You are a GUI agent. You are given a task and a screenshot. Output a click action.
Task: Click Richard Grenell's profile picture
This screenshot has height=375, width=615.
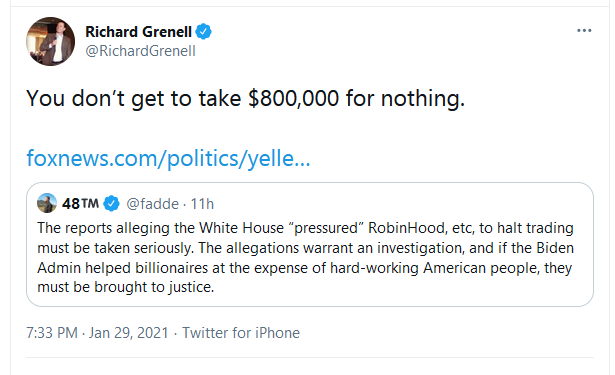pos(51,41)
